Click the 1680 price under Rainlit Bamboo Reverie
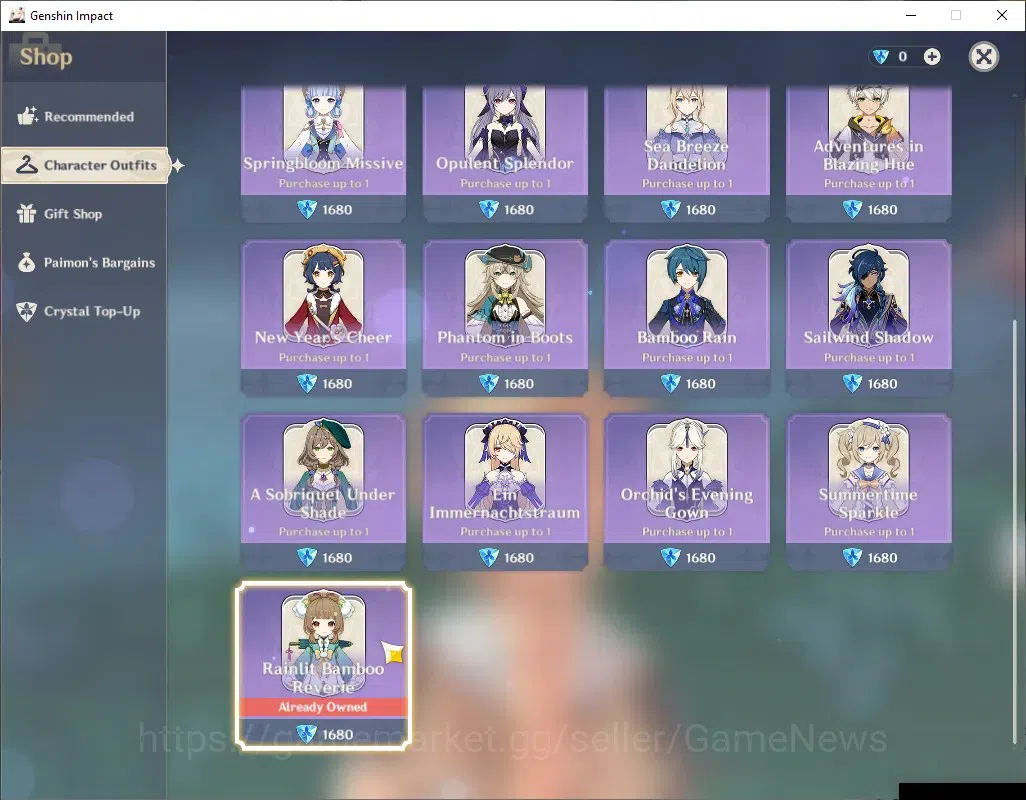The width and height of the screenshot is (1026, 800). (x=337, y=734)
